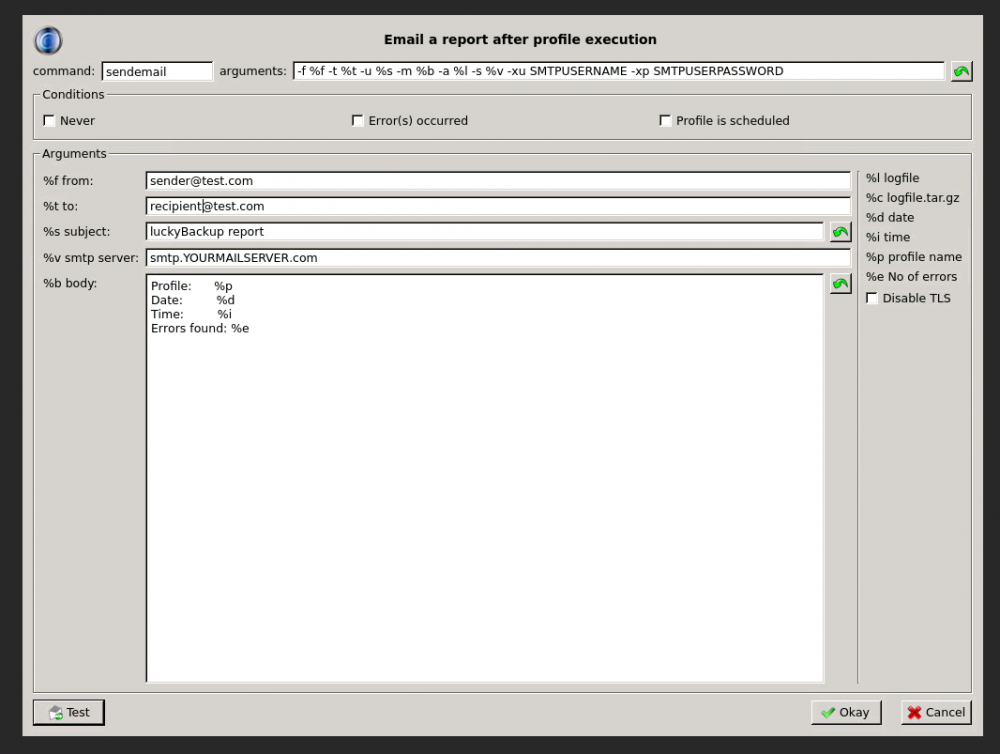Focus the command input field
1000x754 pixels.
tap(157, 71)
